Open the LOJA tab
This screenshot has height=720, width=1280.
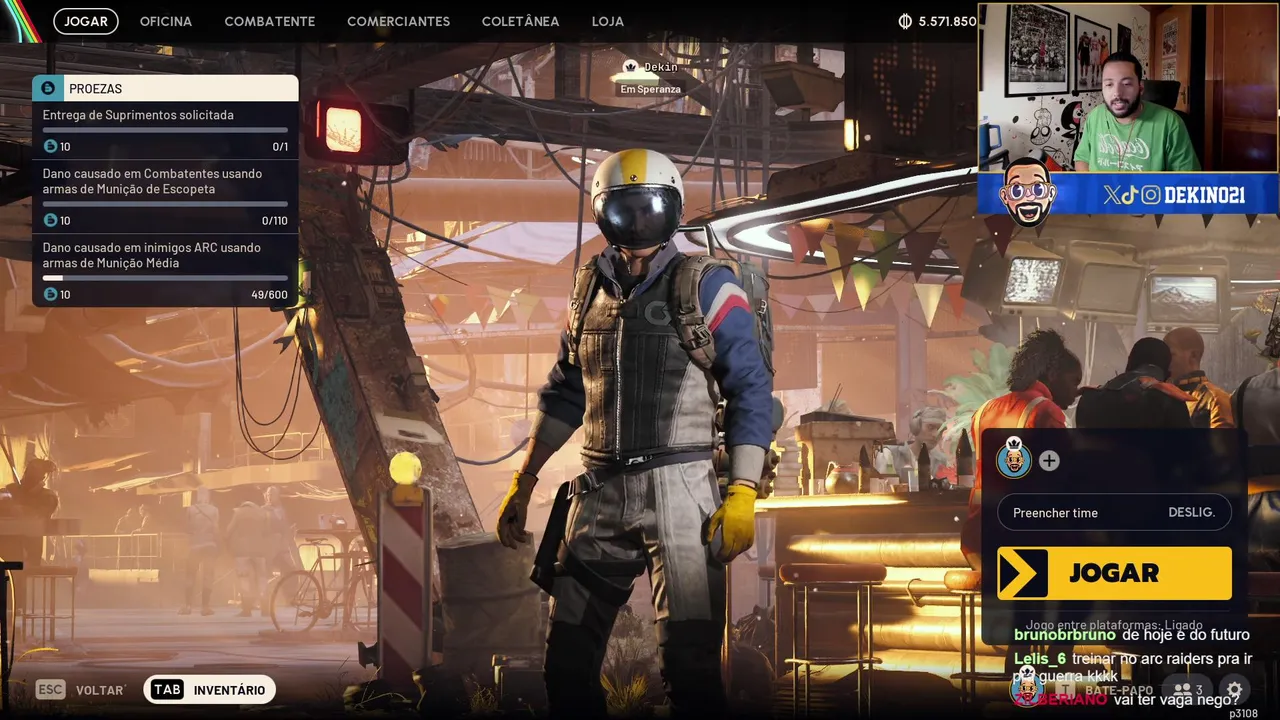coord(607,21)
